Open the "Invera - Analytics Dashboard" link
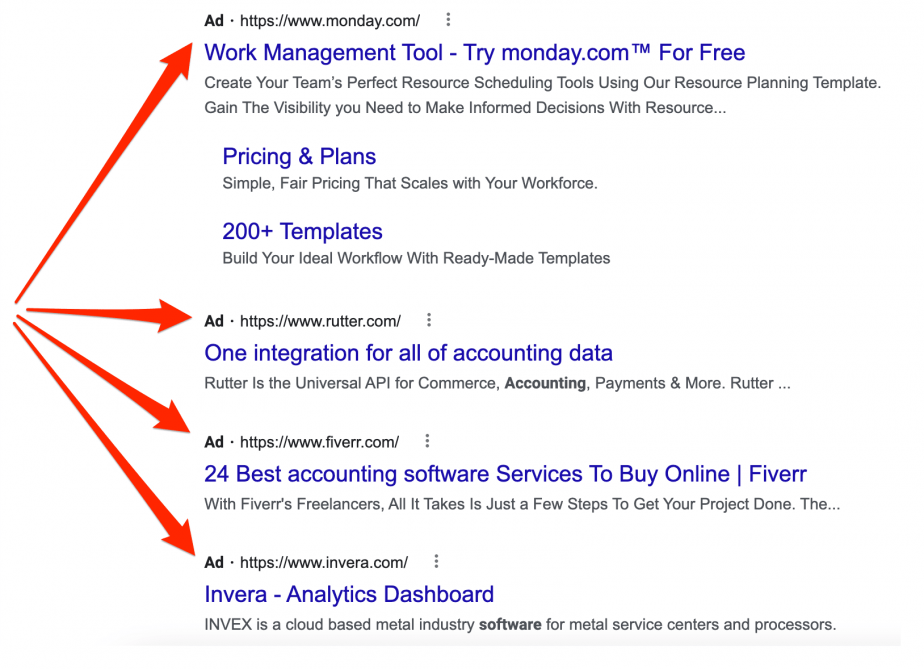Screen dimensions: 924x669 click(350, 594)
